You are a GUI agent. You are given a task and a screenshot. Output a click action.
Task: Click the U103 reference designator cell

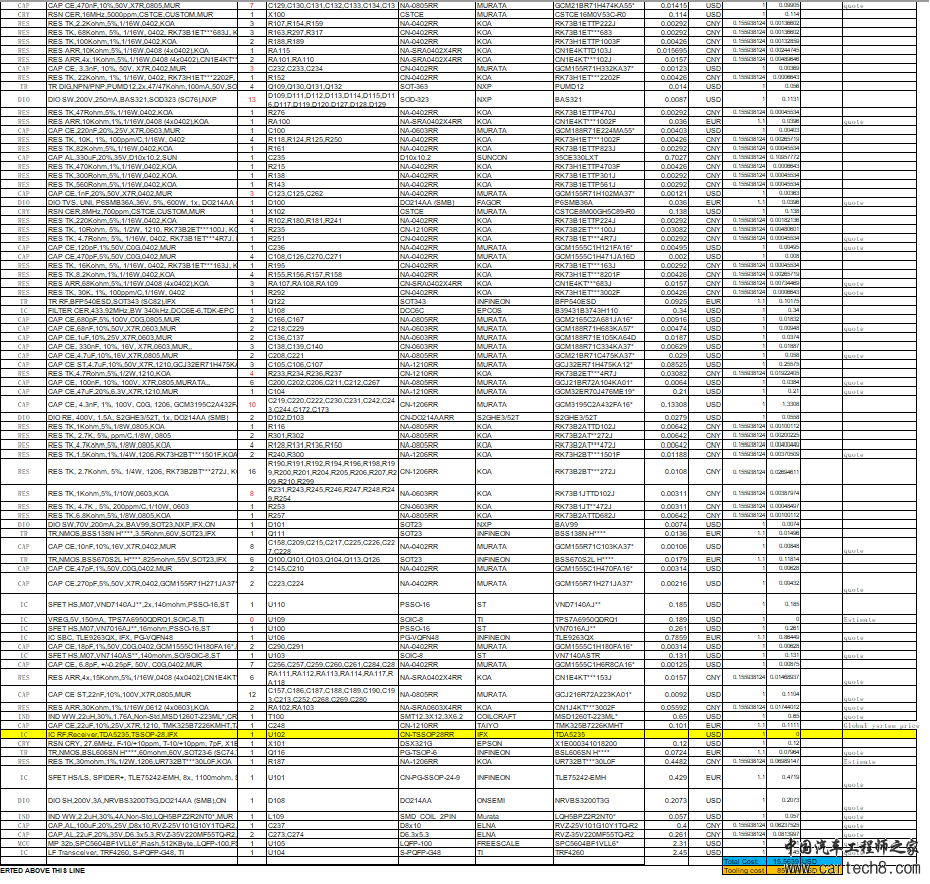(332, 656)
